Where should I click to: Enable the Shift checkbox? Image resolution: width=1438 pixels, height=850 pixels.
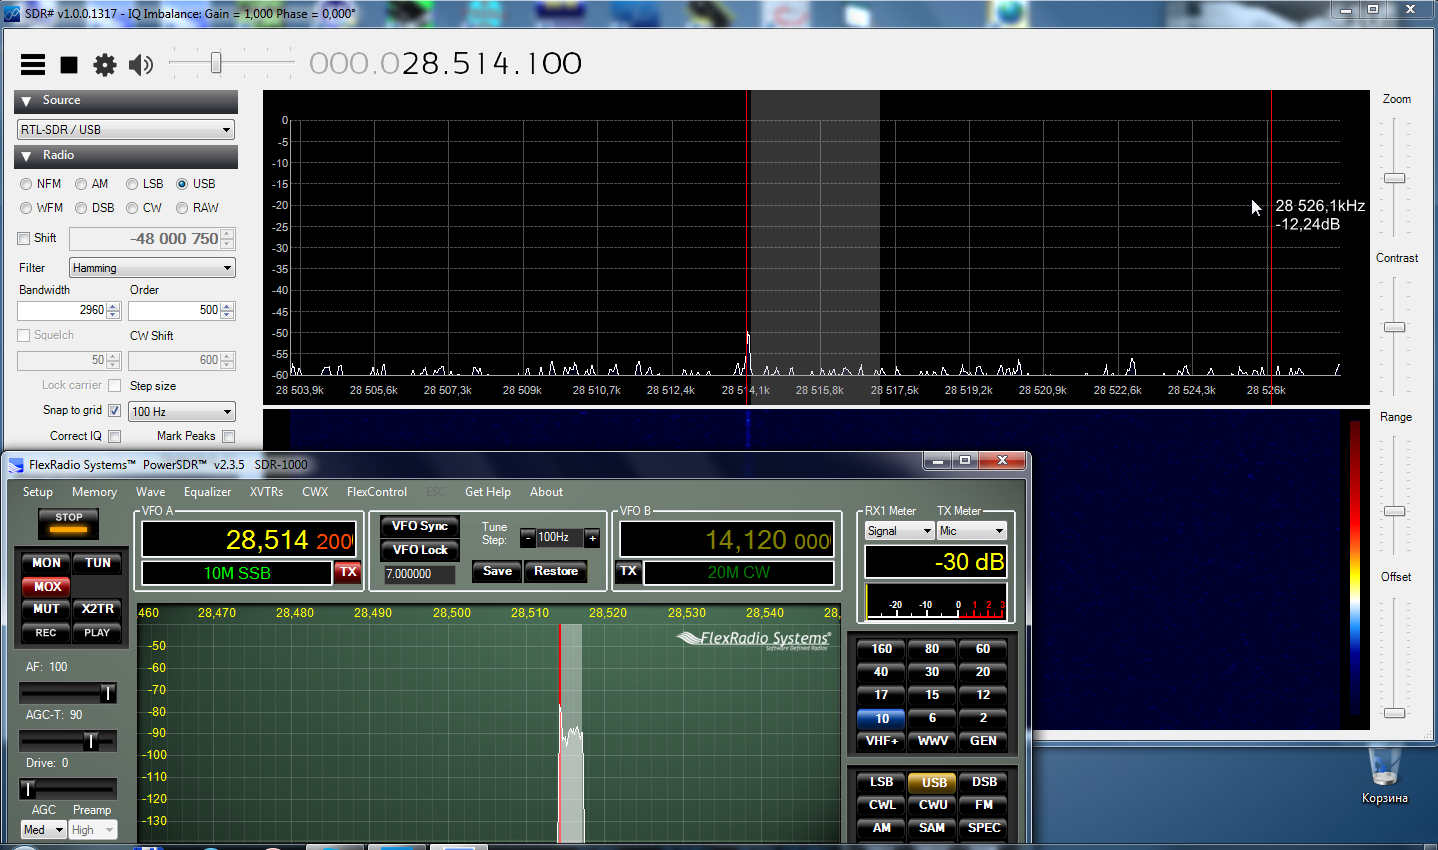click(24, 238)
